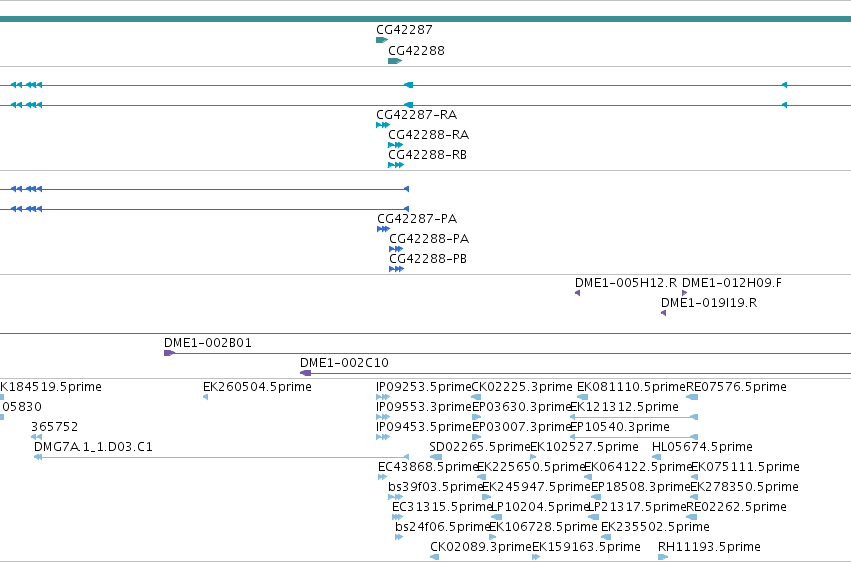Select protein CG42288-PB label
851x562 pixels.
tap(428, 259)
